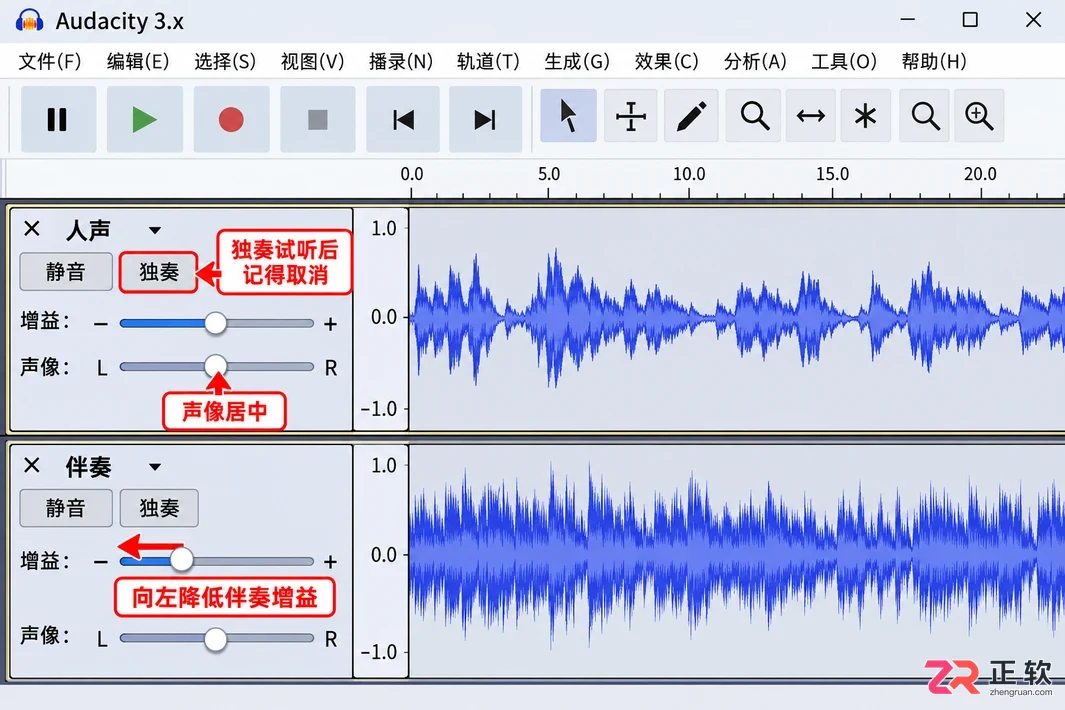This screenshot has width=1065, height=710.
Task: Mute the 伴奏 track via 静音
Action: [x=66, y=508]
